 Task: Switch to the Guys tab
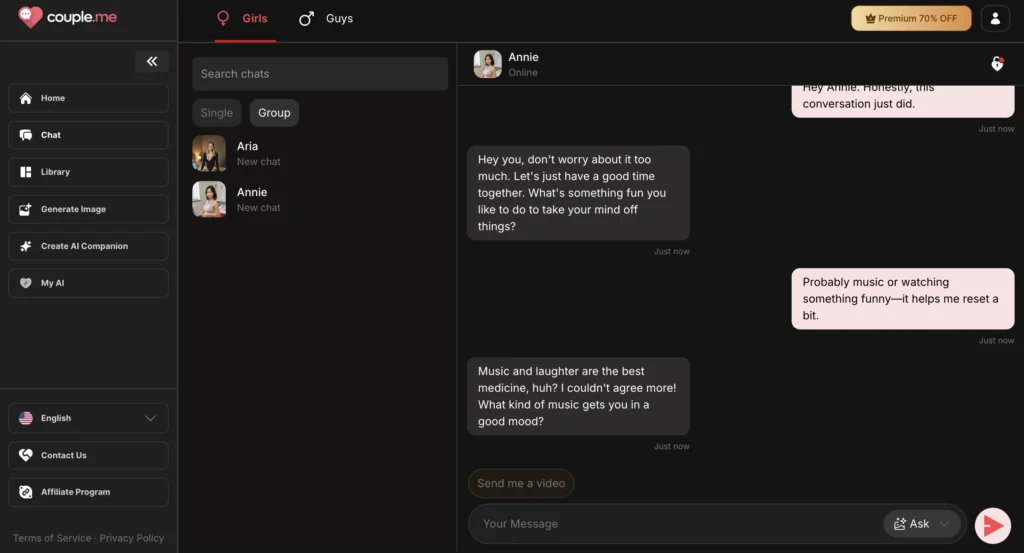point(326,20)
